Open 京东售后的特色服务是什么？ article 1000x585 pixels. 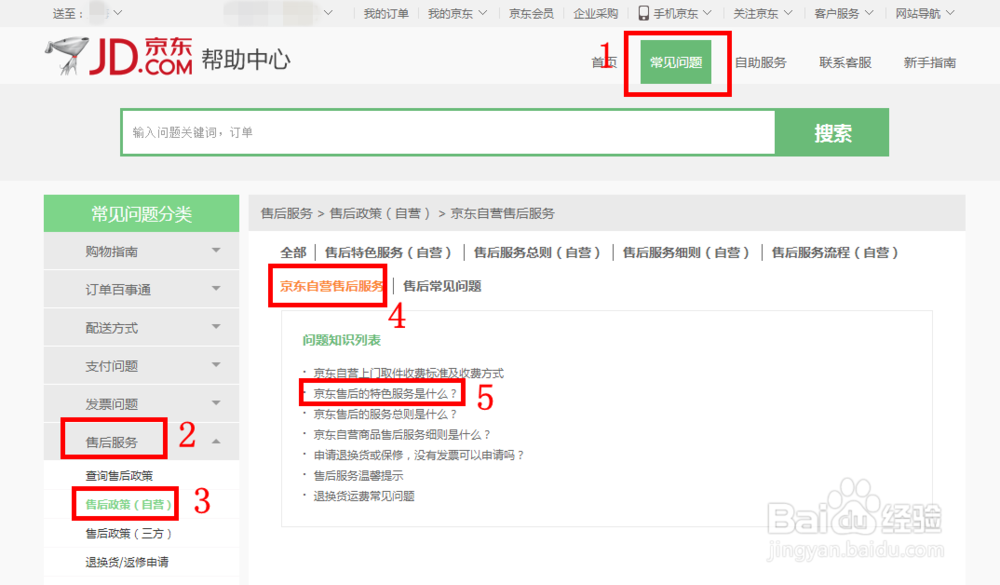385,394
